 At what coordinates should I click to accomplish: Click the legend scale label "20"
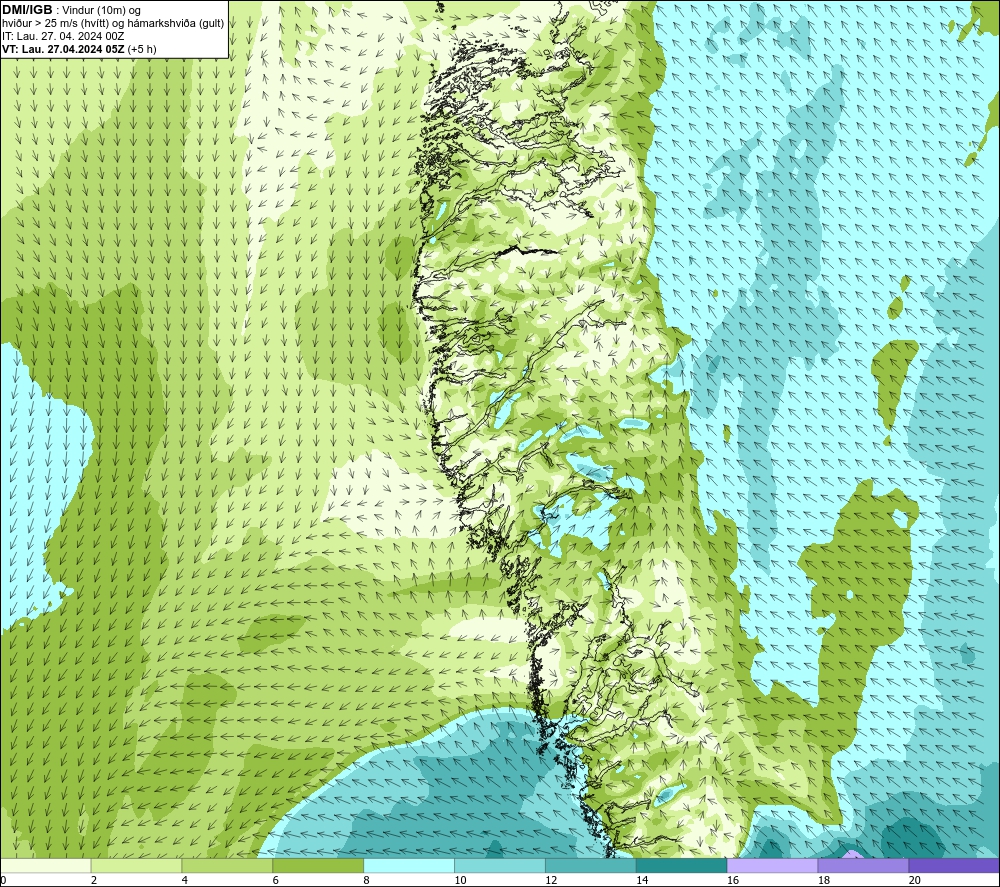pyautogui.click(x=915, y=881)
